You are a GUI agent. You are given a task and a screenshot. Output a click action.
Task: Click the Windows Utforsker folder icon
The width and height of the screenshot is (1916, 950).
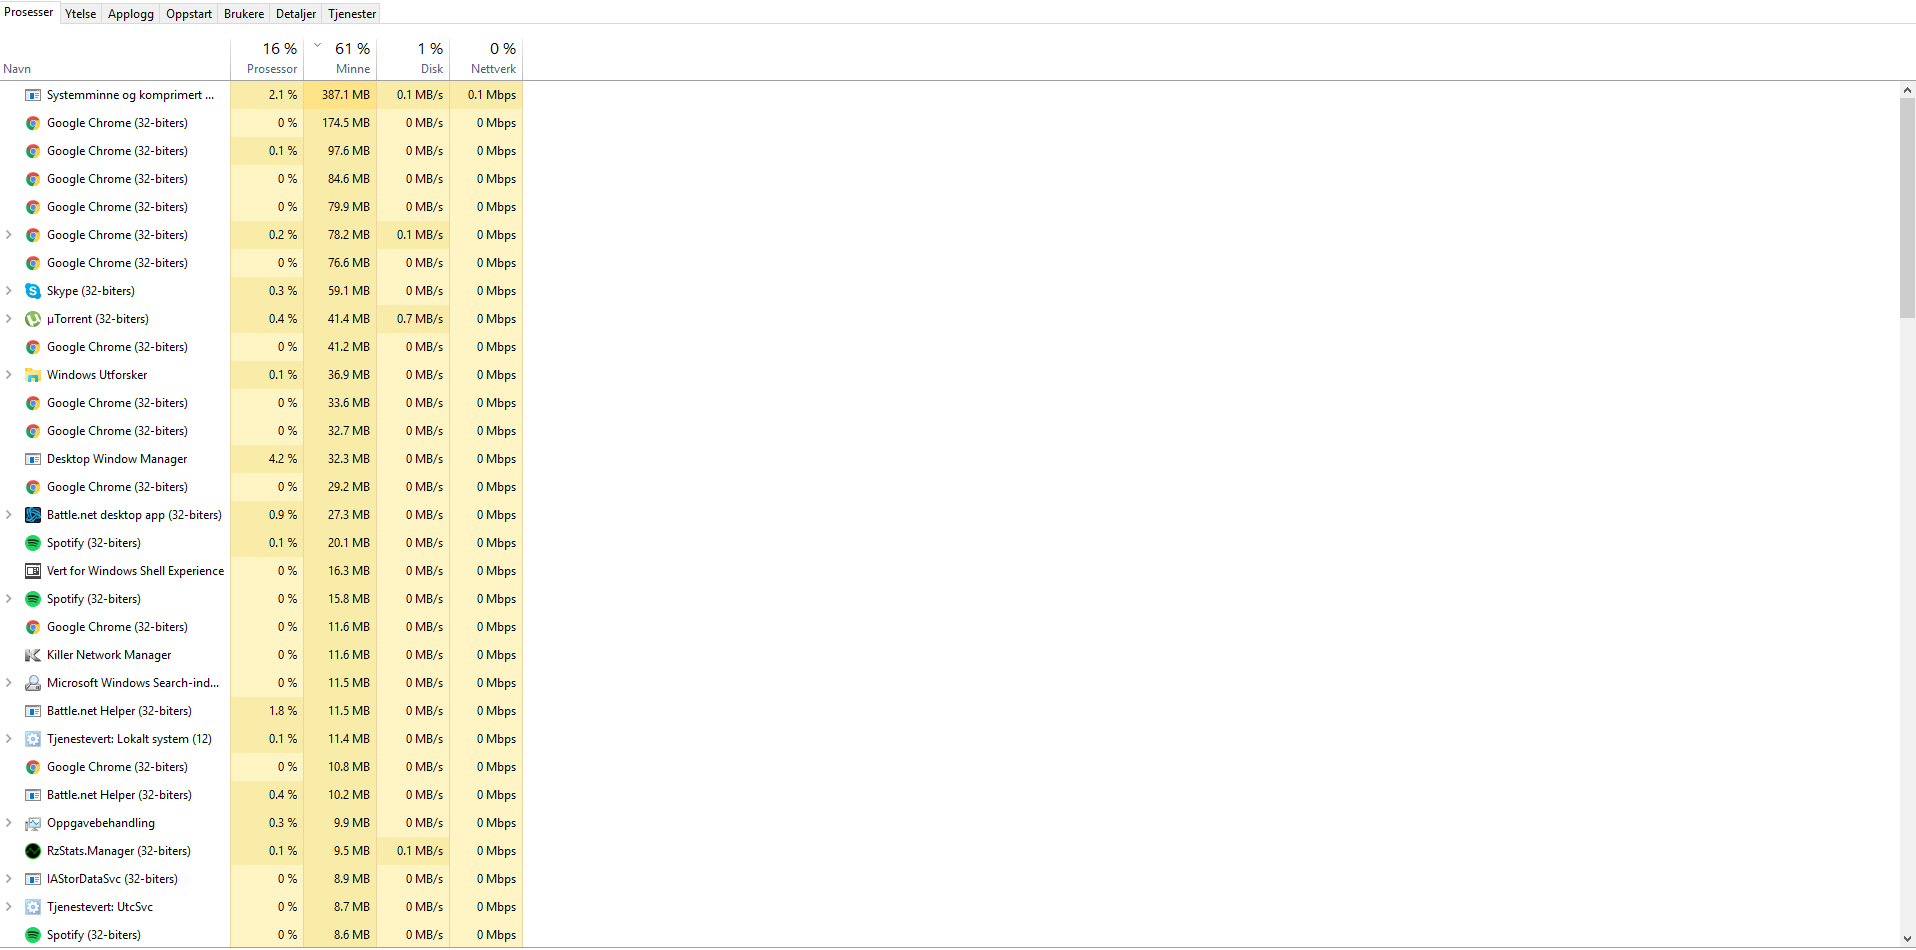click(x=33, y=375)
